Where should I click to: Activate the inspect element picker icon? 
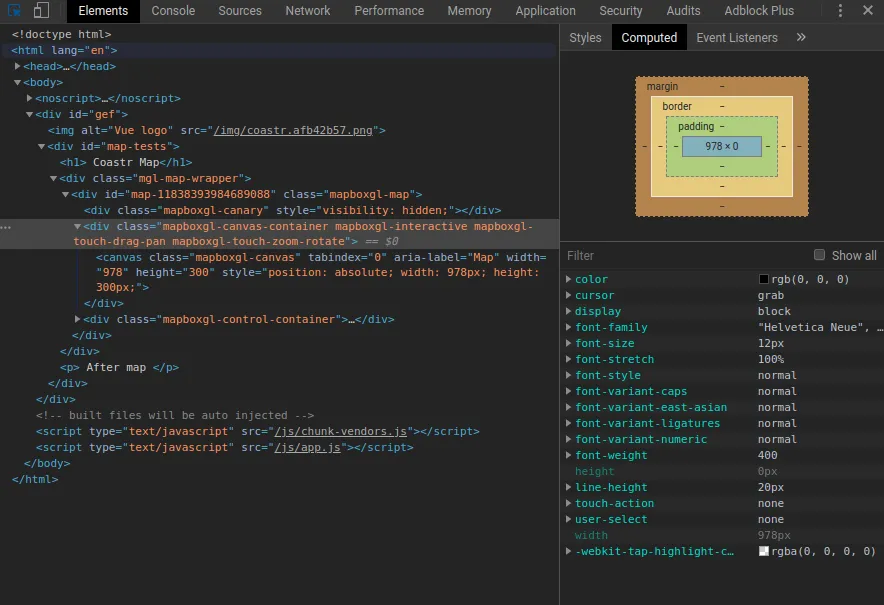click(15, 11)
